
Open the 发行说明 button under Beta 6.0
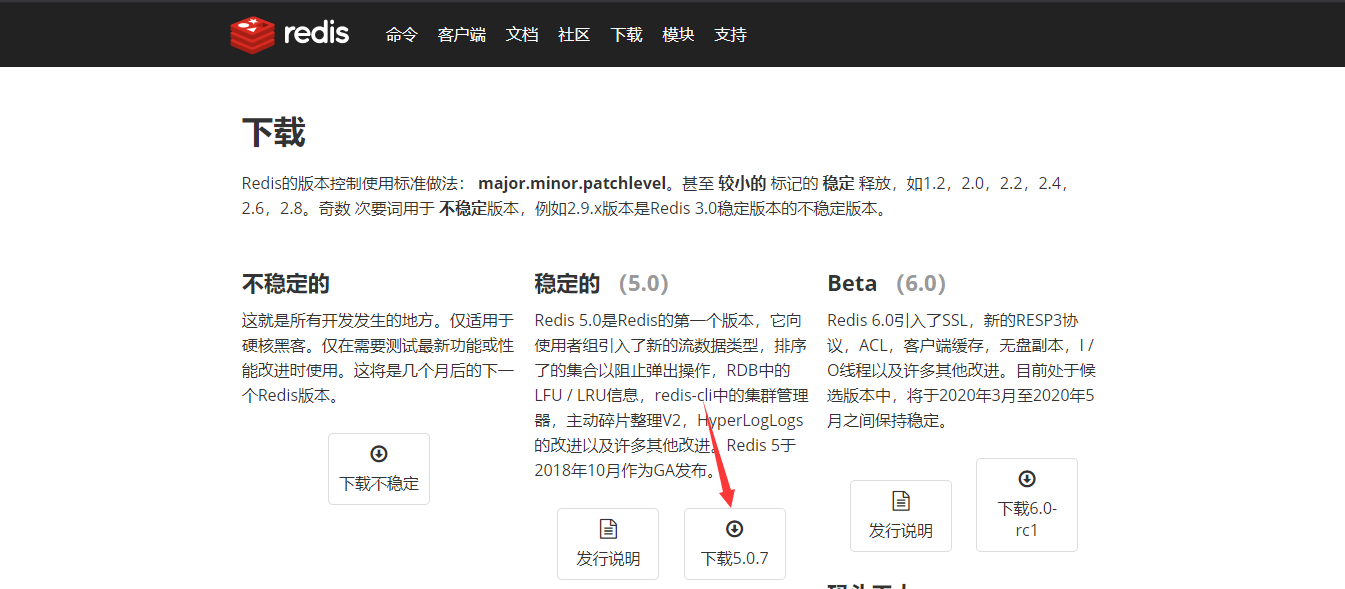[x=901, y=516]
